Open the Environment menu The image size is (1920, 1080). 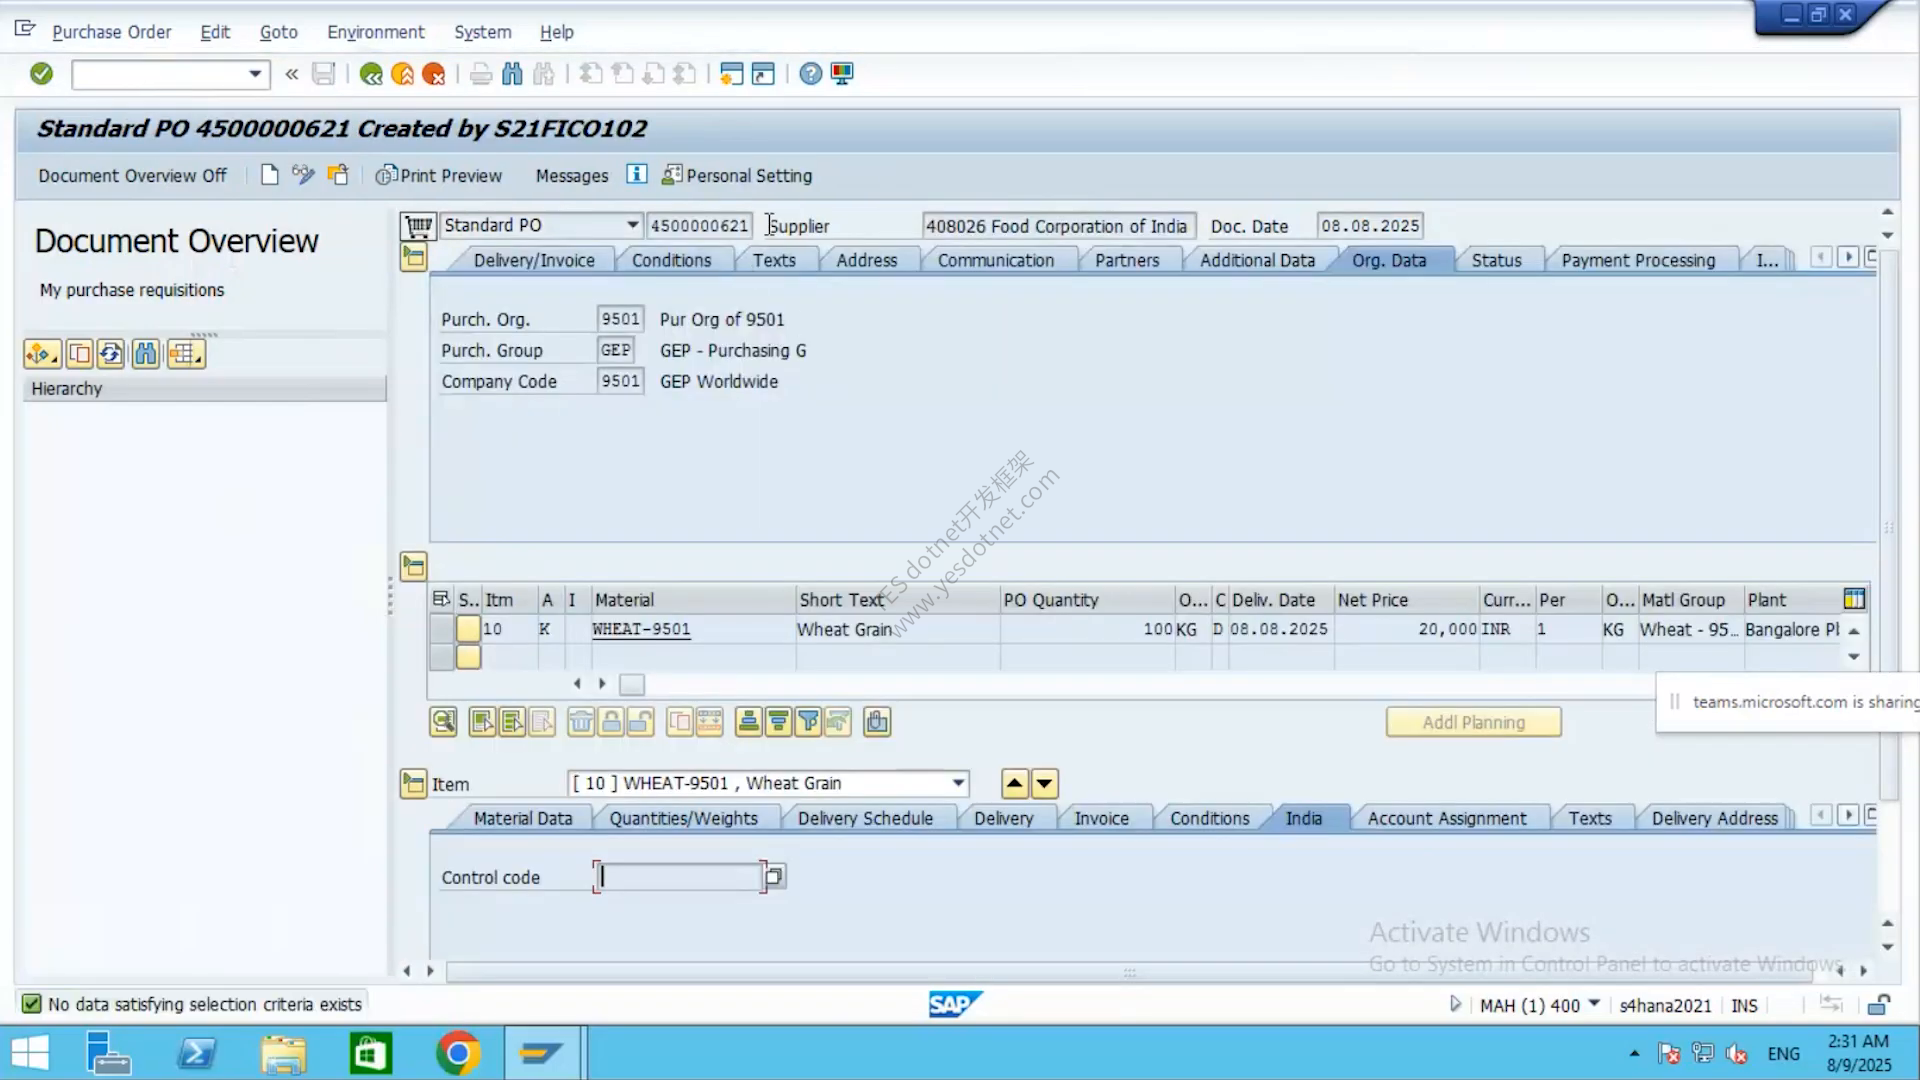coord(376,32)
